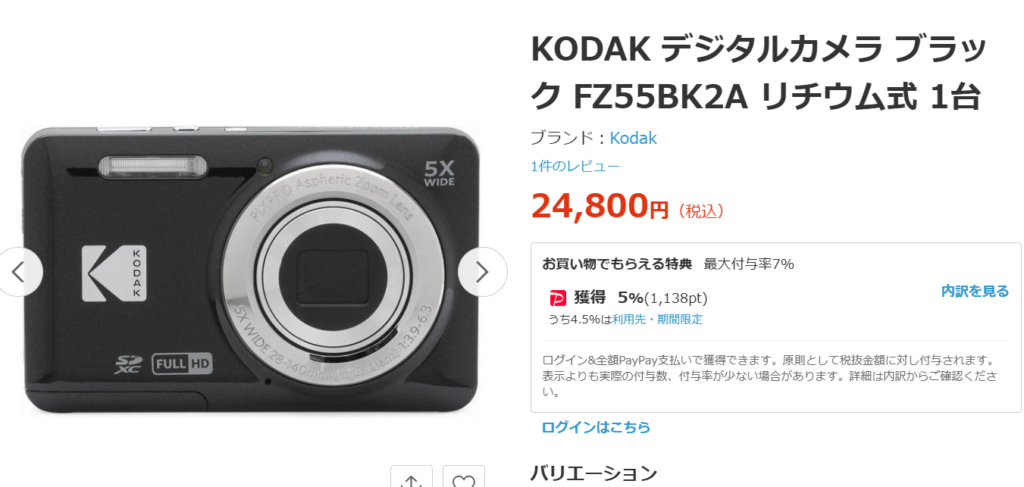Viewport: 1024px width, 487px height.
Task: Click the KODAK デジタルカメラ product title
Action: [759, 73]
